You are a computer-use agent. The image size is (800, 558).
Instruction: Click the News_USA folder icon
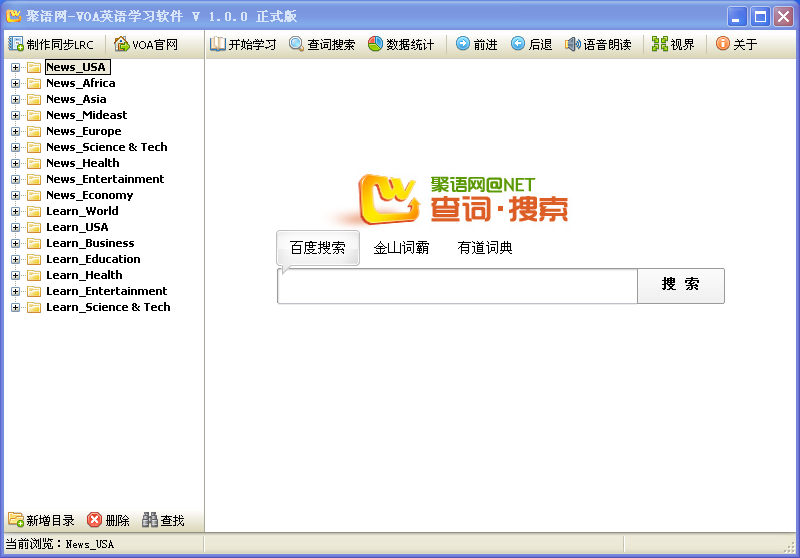tap(34, 67)
